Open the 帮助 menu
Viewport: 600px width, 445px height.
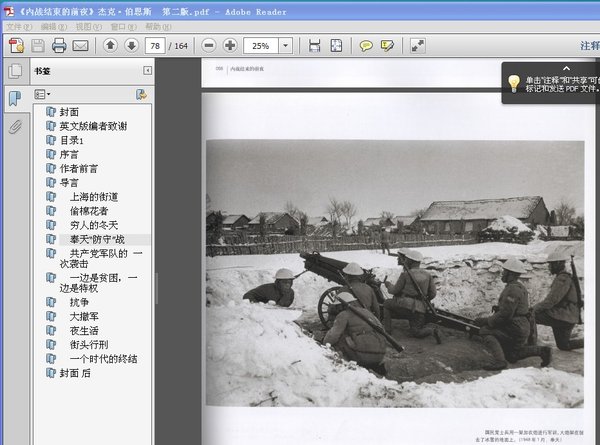click(158, 26)
